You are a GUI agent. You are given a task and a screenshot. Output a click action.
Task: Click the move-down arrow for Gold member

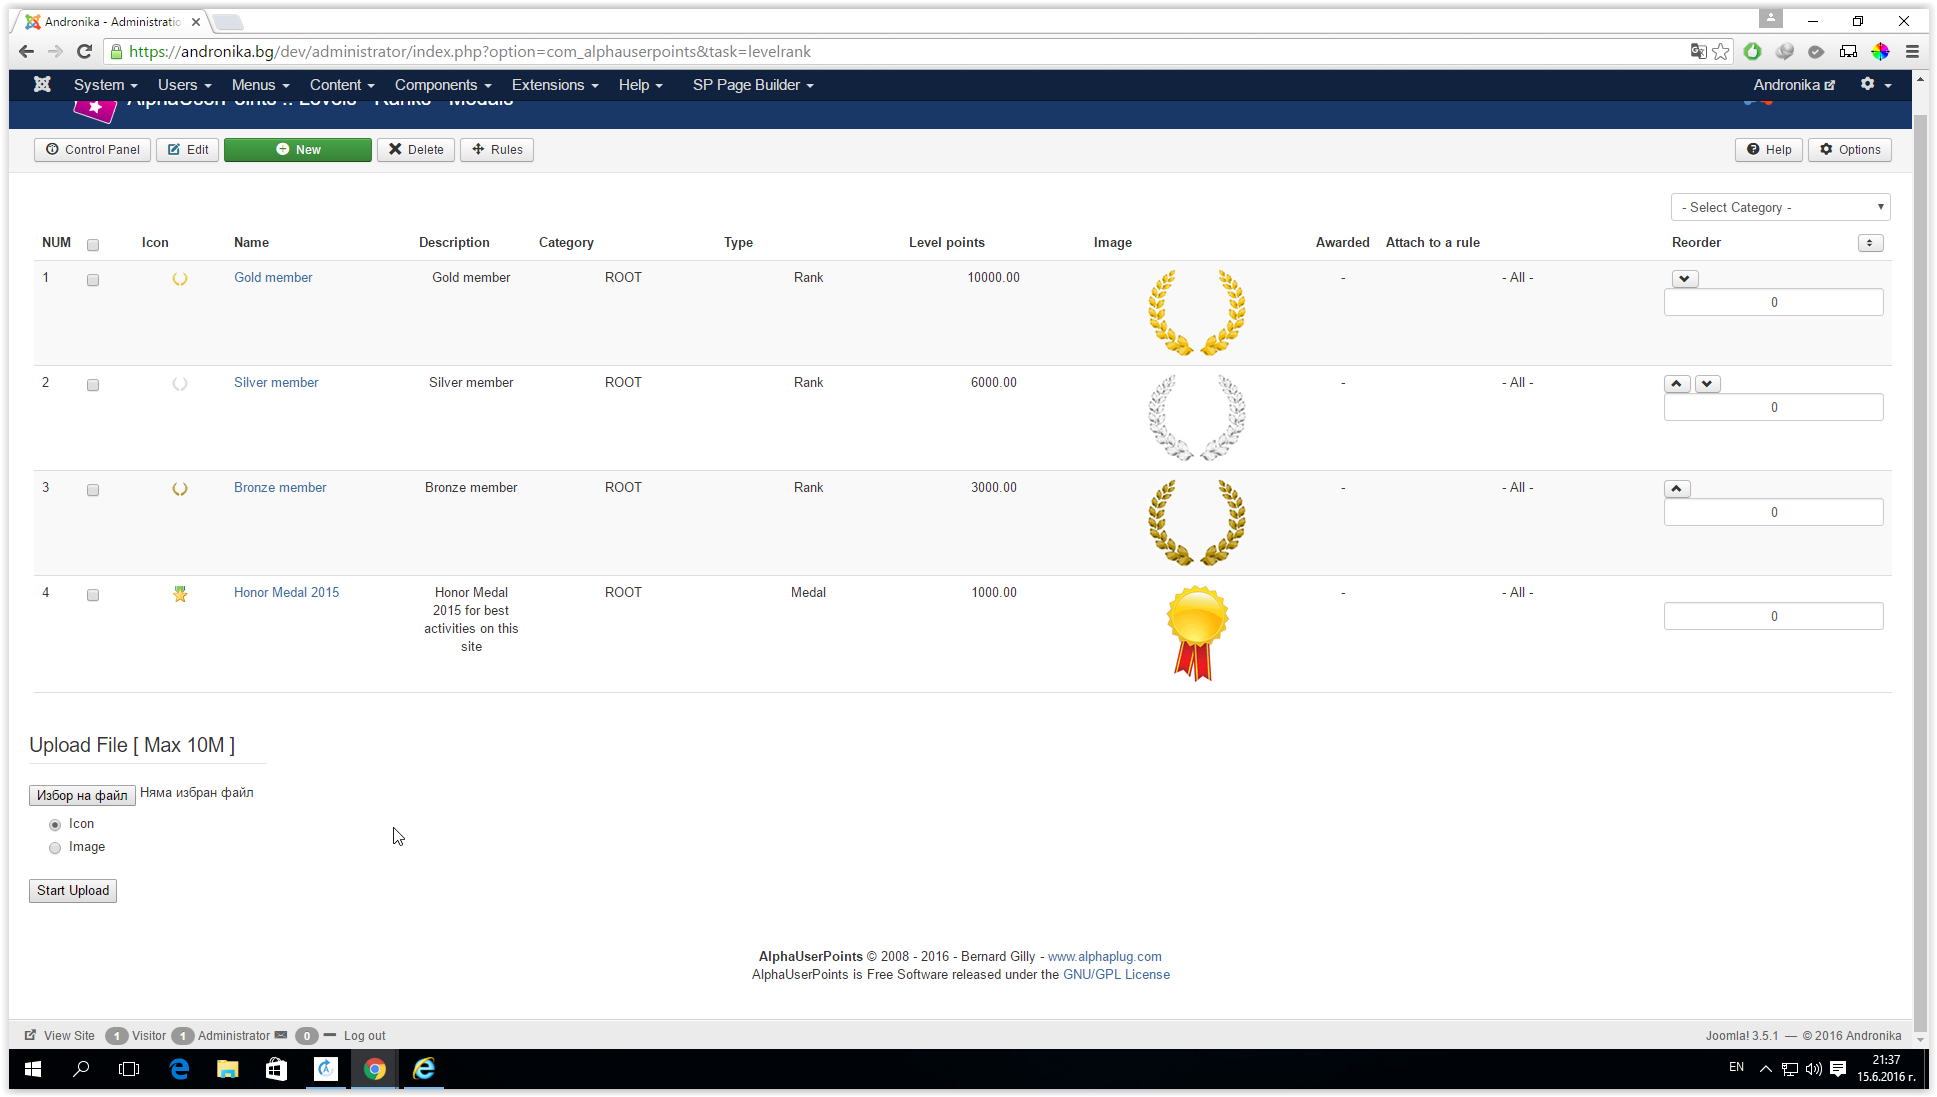click(1685, 279)
